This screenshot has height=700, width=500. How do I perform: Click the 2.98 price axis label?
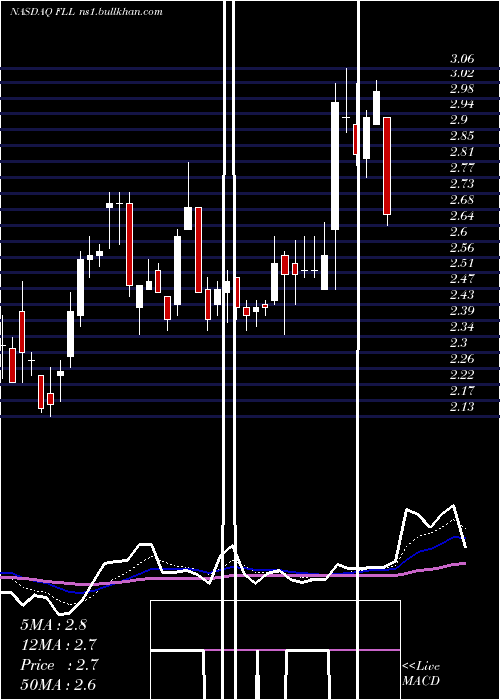pyautogui.click(x=462, y=88)
